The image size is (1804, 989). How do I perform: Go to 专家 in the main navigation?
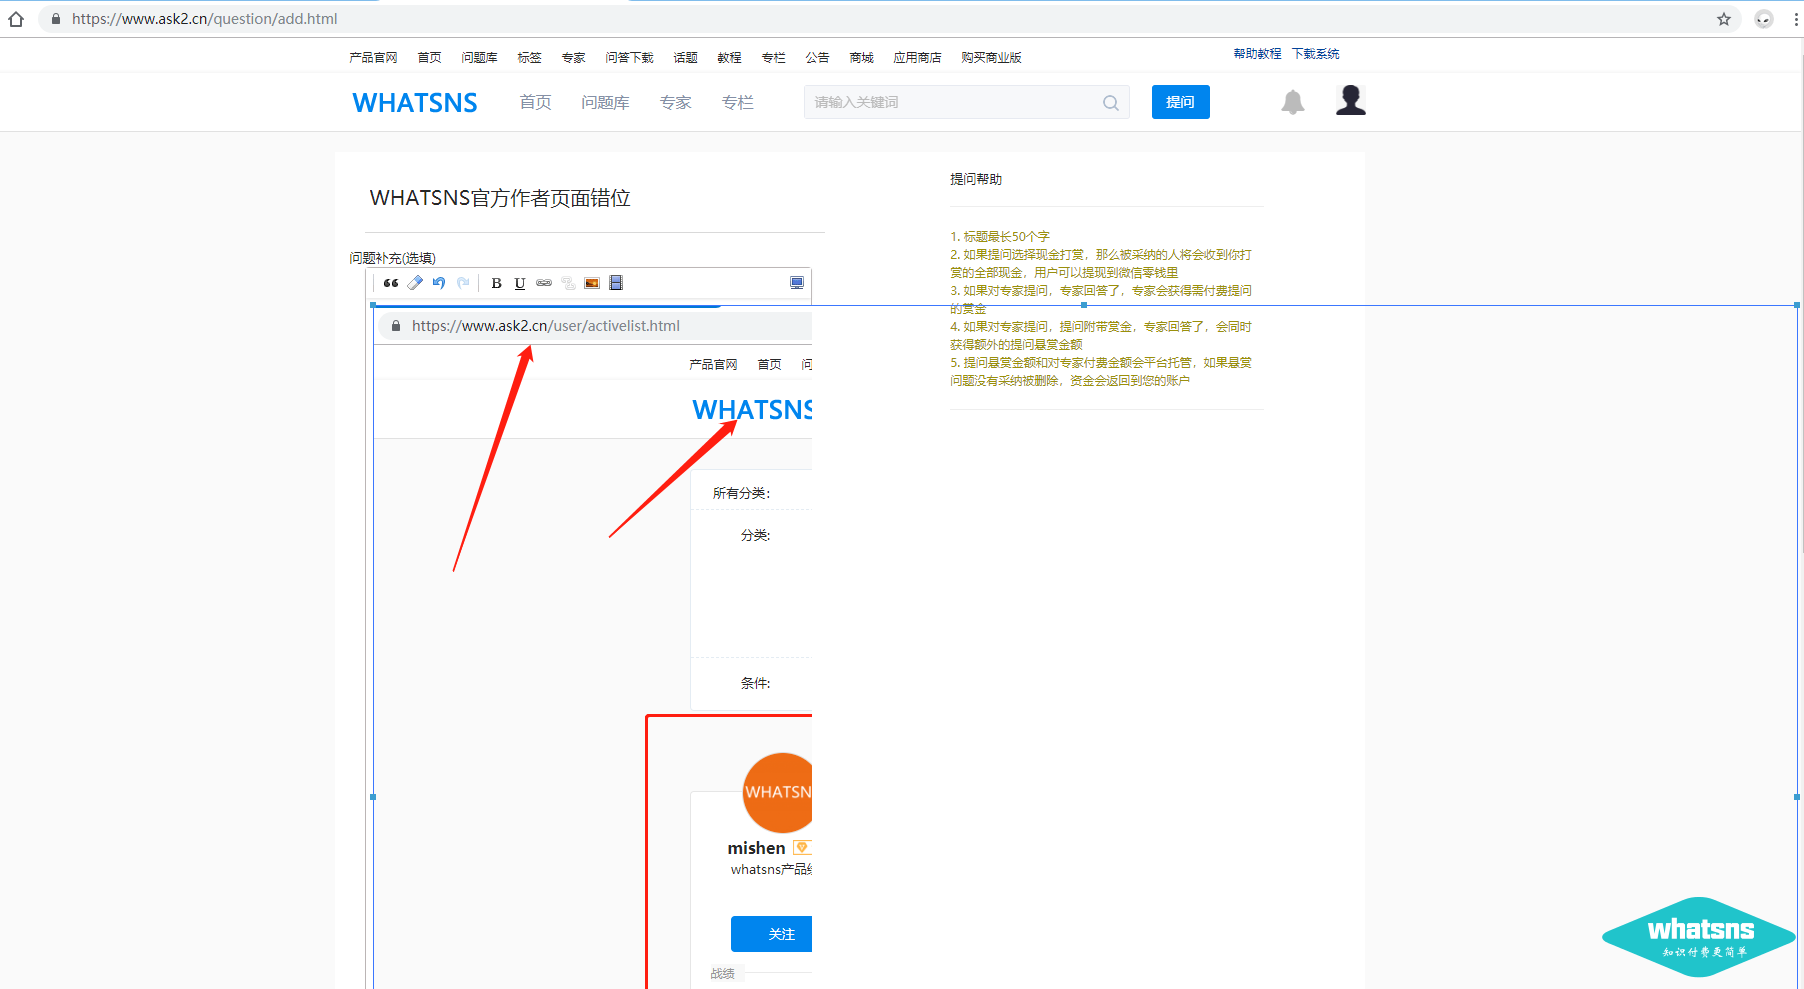coord(675,102)
